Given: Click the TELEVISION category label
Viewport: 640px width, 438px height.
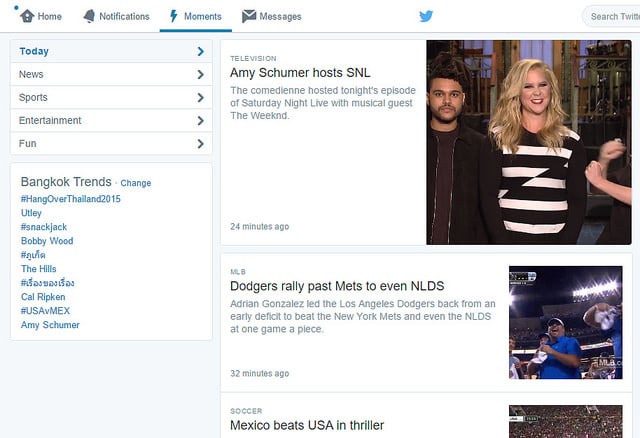Looking at the screenshot, I should click(x=253, y=58).
